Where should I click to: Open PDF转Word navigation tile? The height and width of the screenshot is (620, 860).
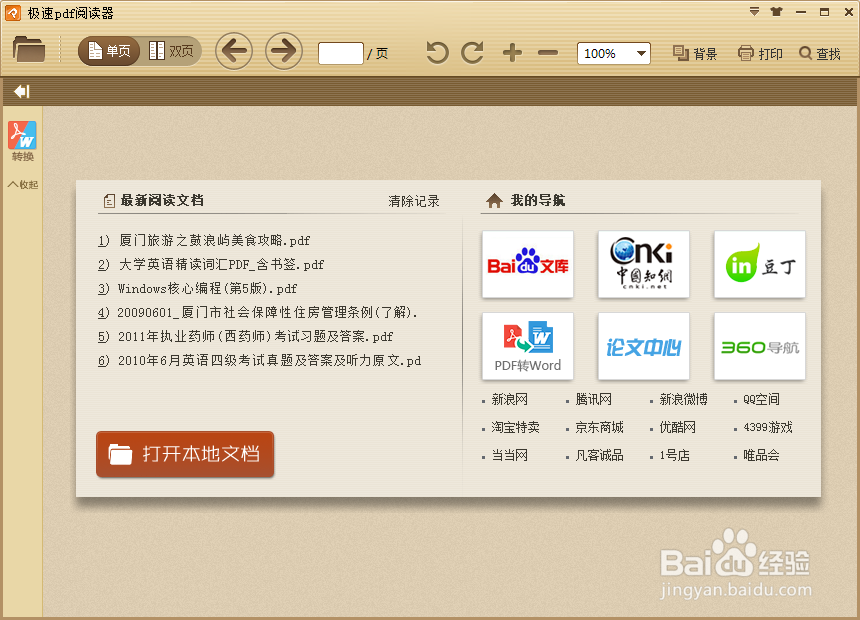pyautogui.click(x=528, y=346)
